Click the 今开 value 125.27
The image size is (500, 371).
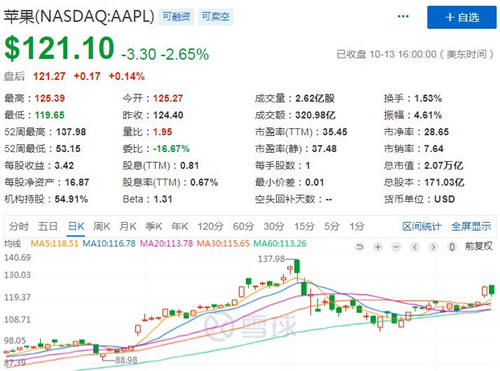(168, 98)
